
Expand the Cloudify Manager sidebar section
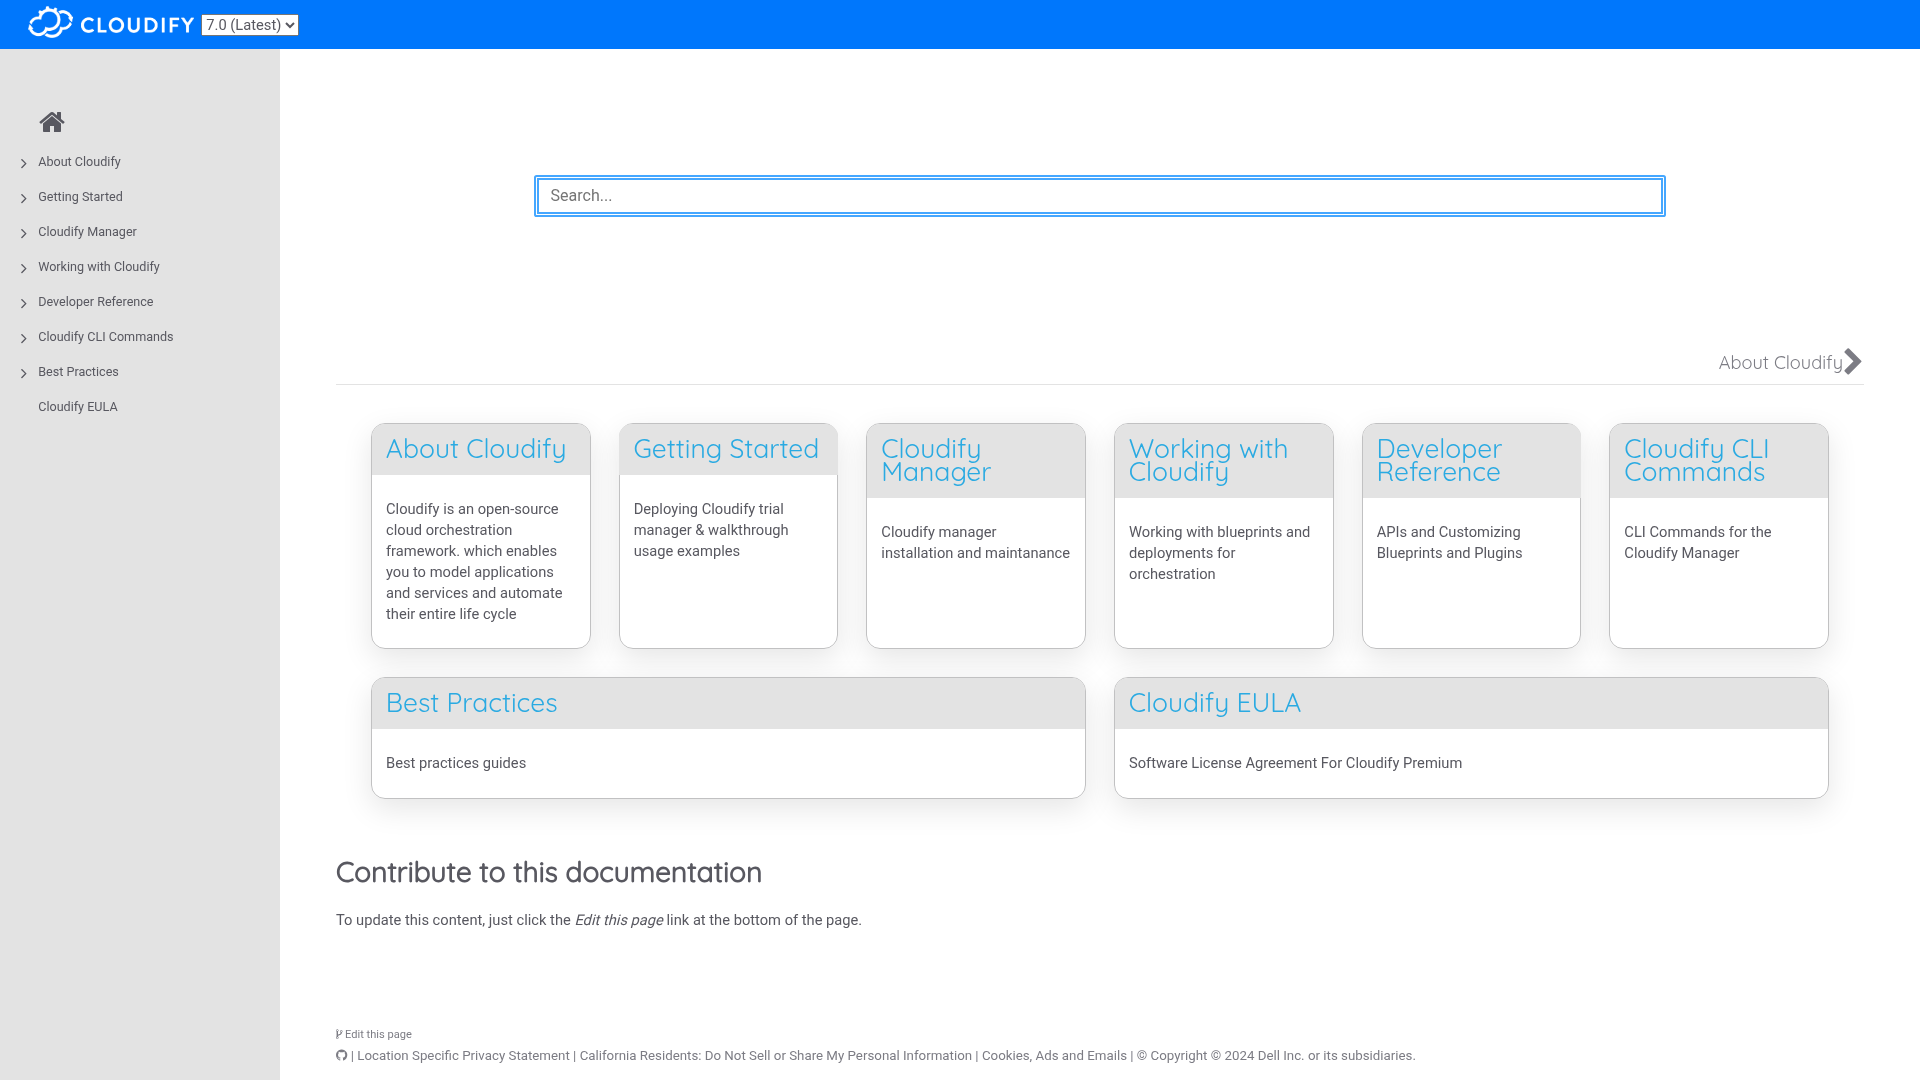(x=23, y=233)
